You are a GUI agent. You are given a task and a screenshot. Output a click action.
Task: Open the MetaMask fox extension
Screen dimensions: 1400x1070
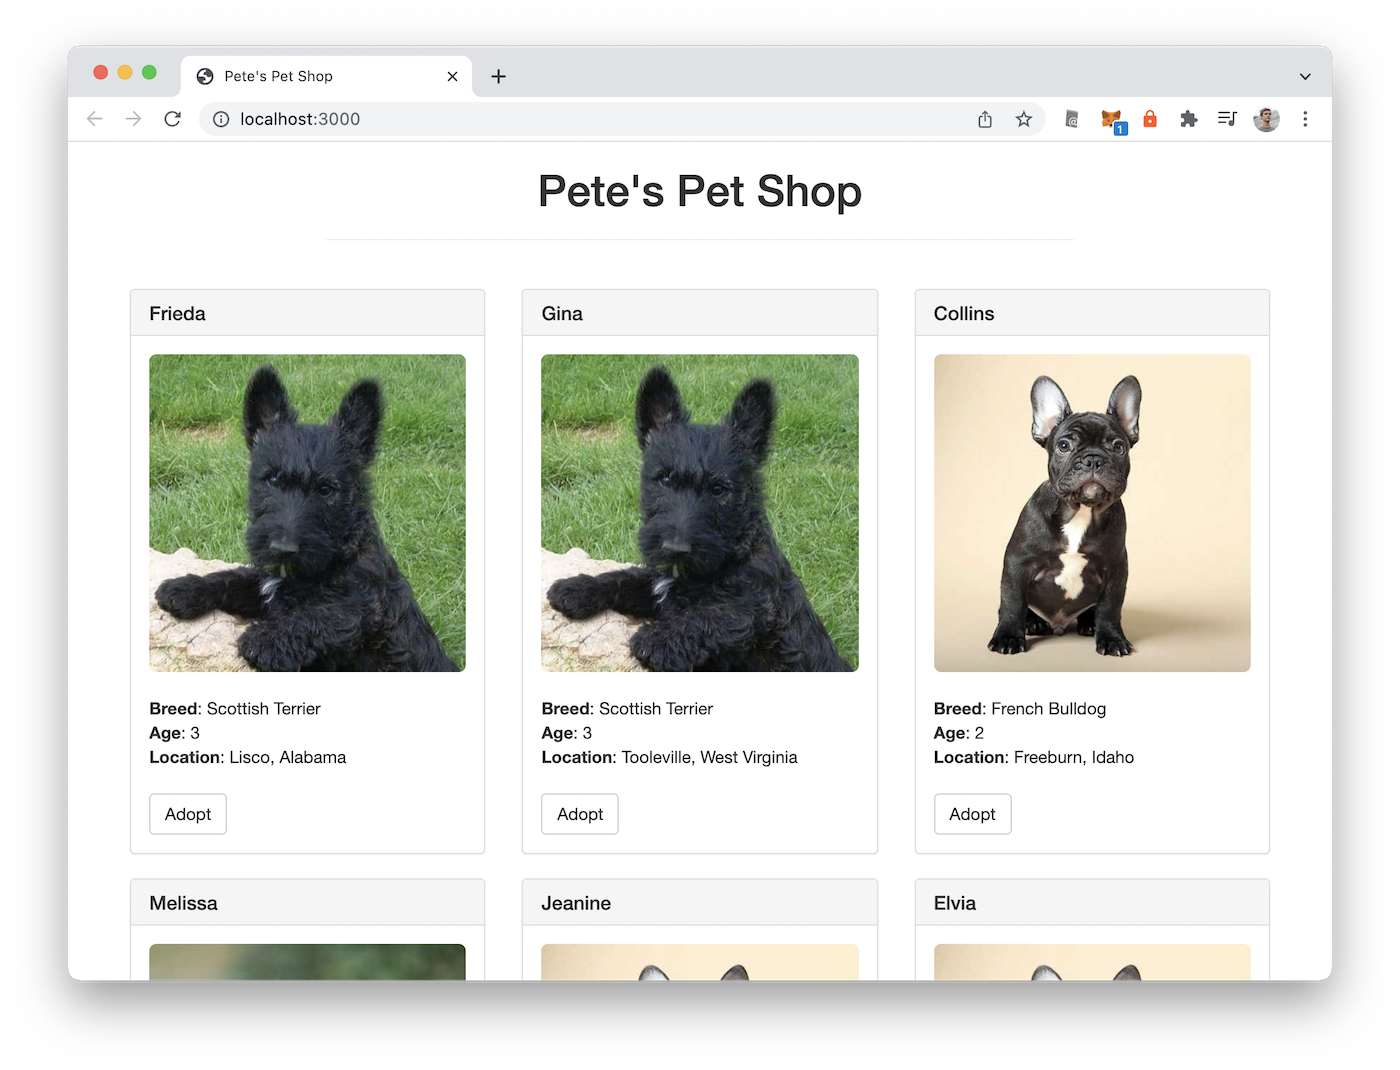point(1112,120)
